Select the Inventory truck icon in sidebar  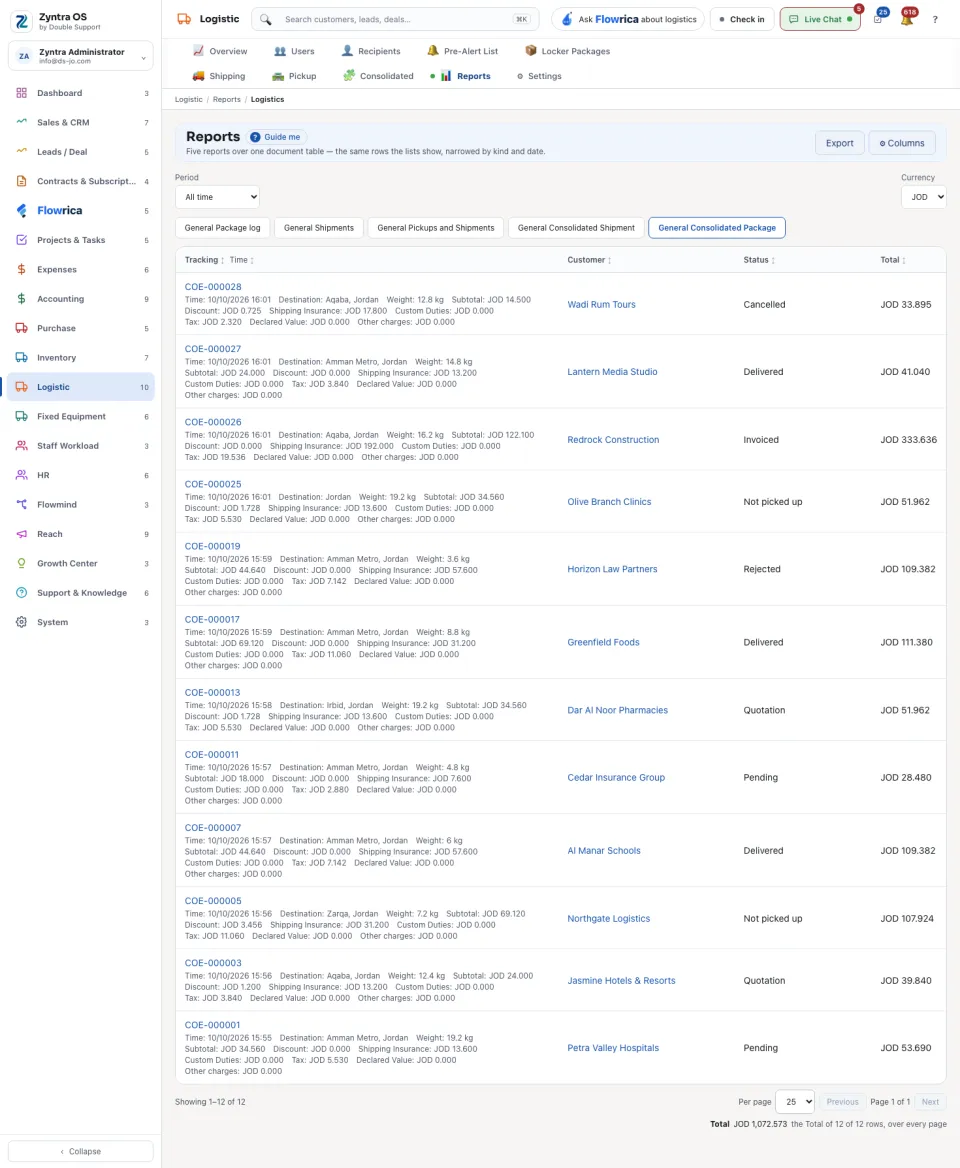click(x=22, y=358)
